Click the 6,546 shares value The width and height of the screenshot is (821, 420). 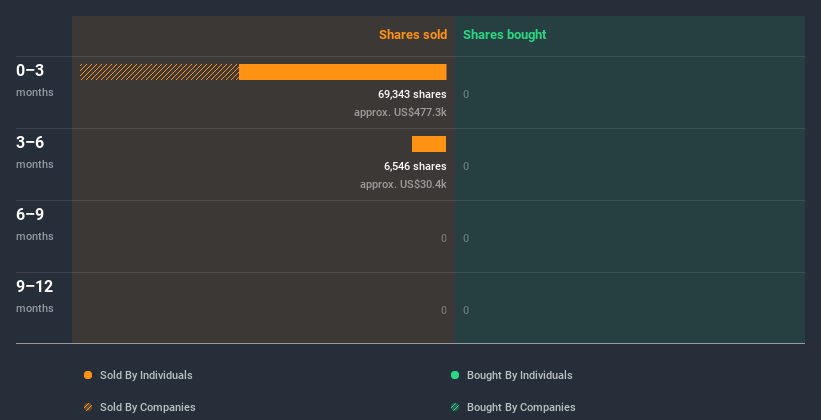tap(415, 167)
